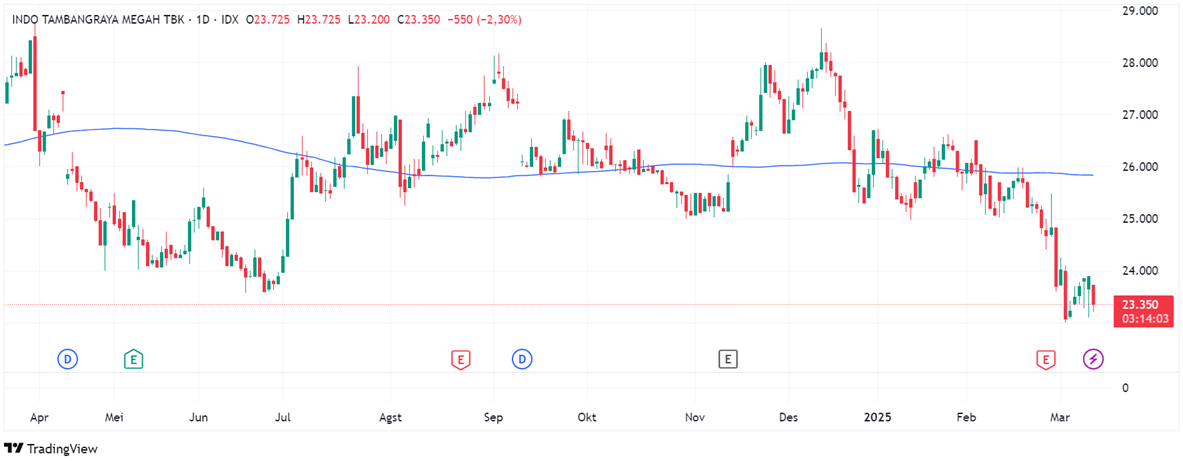The image size is (1183, 461).
Task: Open the TradingView logo link
Action: tap(51, 449)
